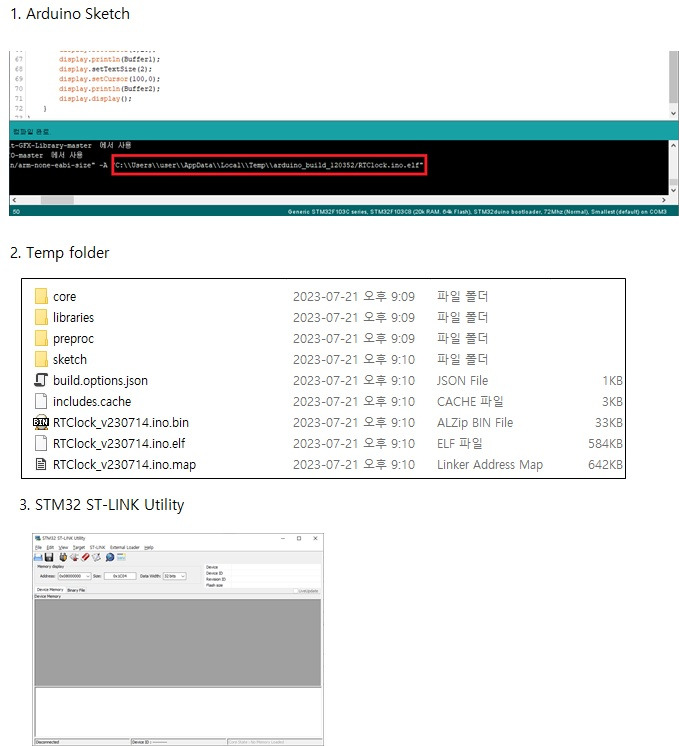Open the View menu in ST-LINK Utility
Image resolution: width=679 pixels, height=746 pixels.
(63, 547)
